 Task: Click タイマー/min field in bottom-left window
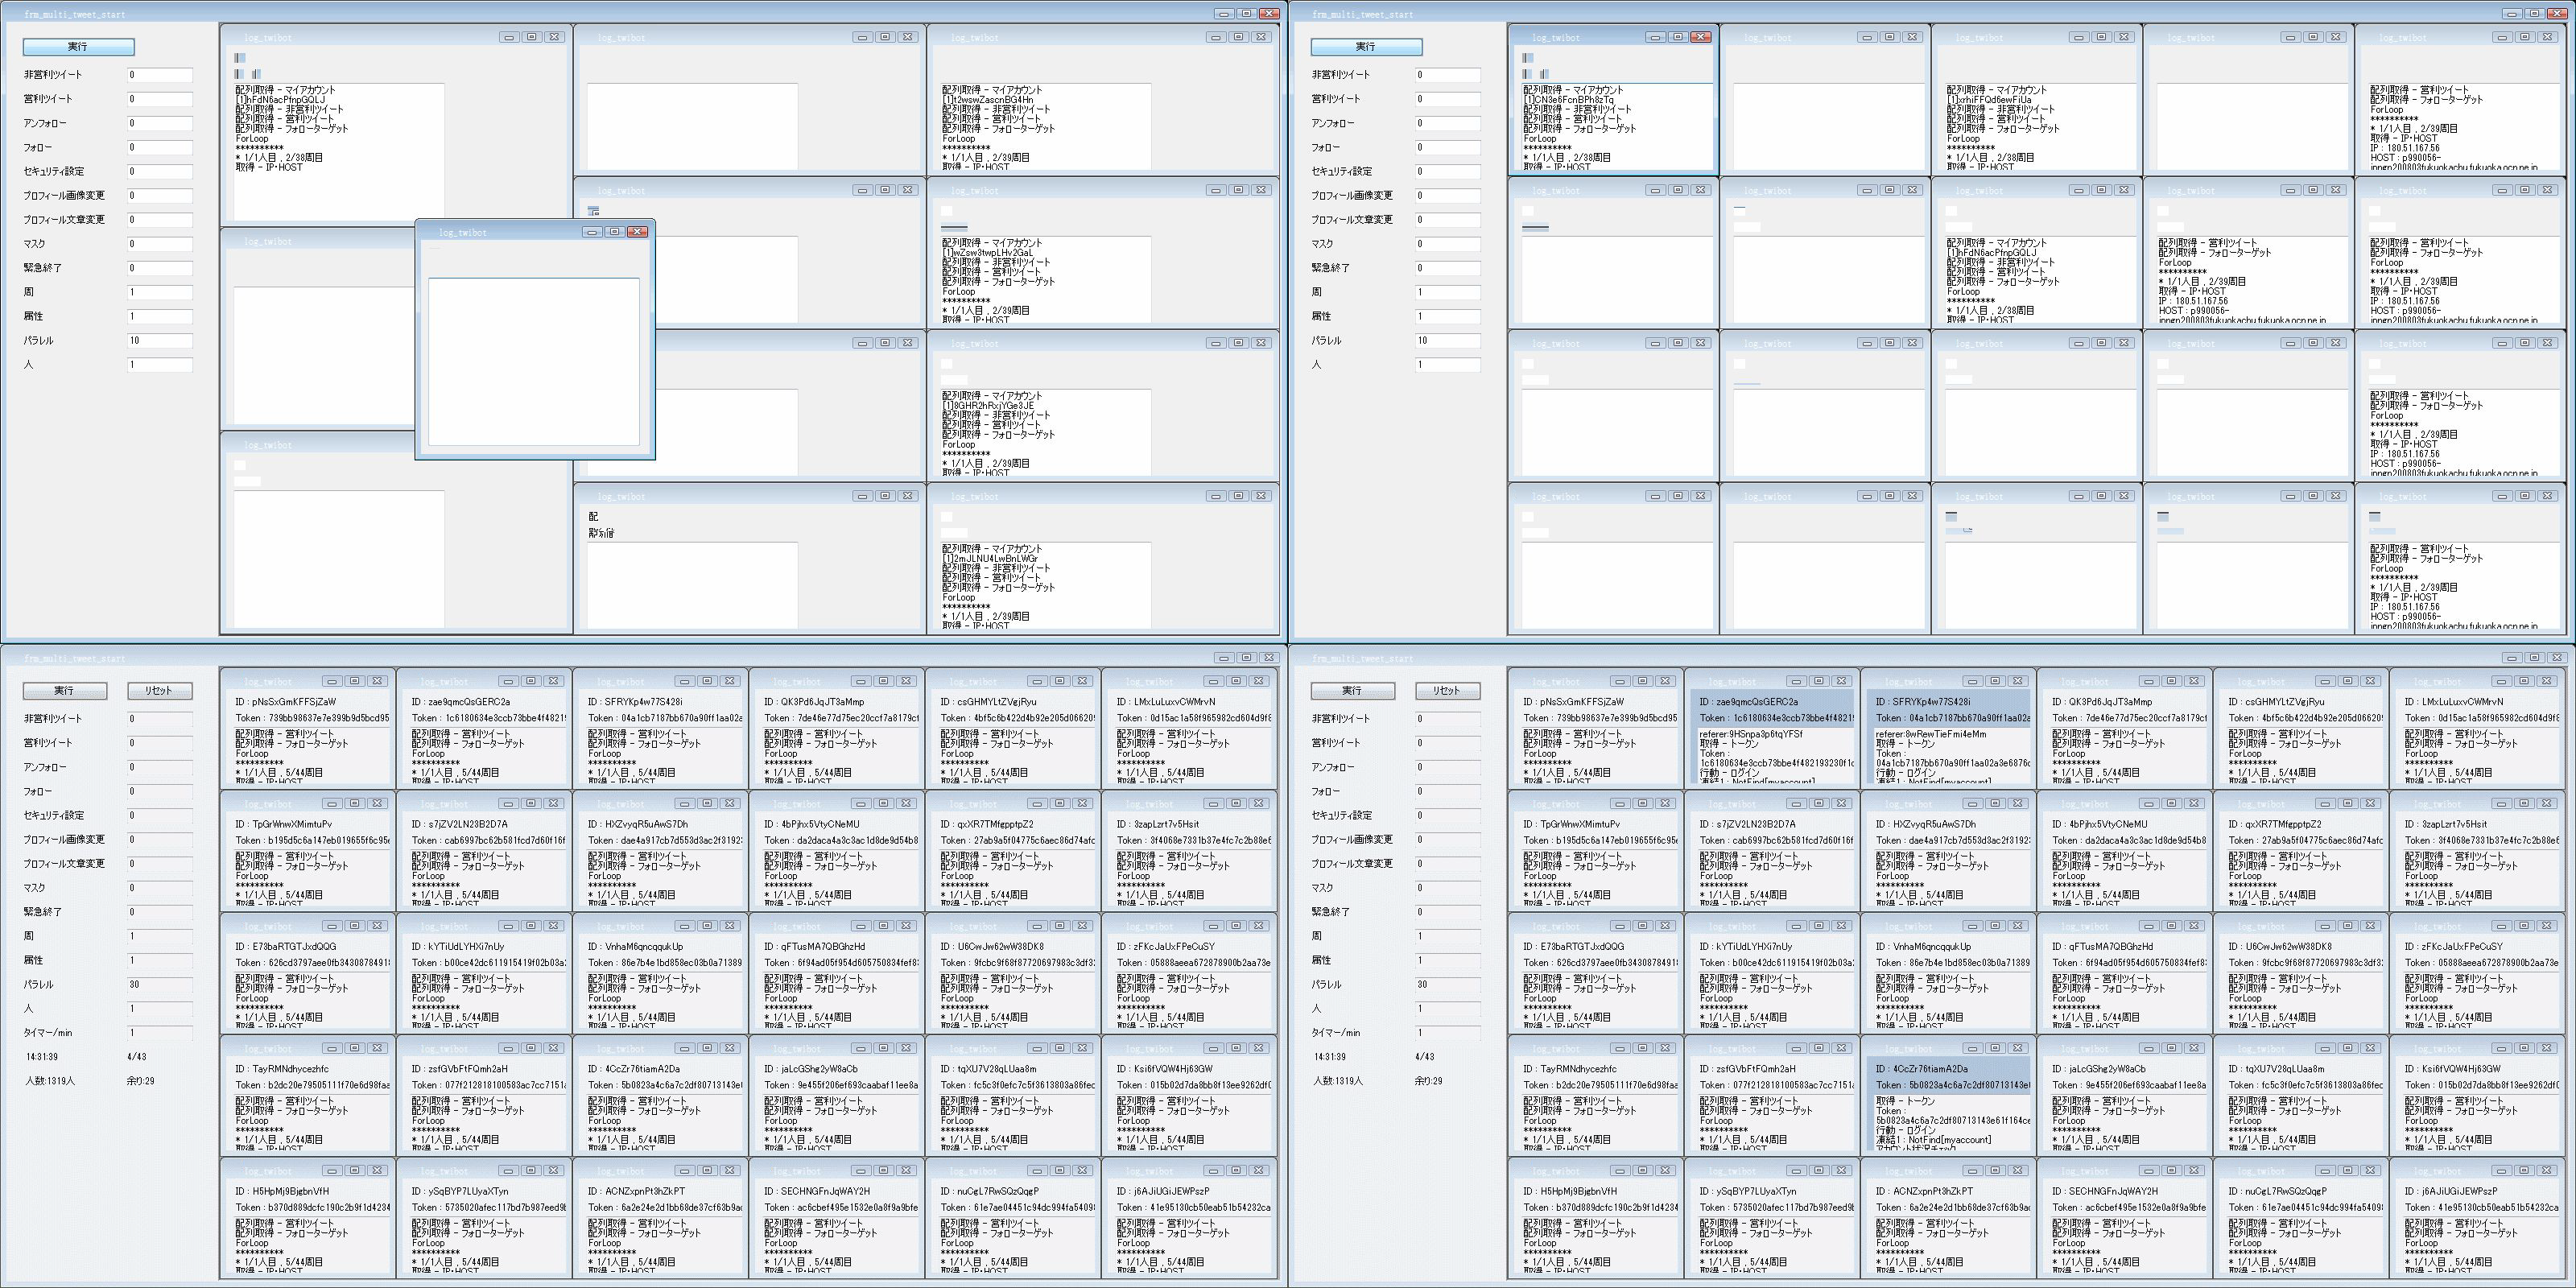(x=159, y=1032)
